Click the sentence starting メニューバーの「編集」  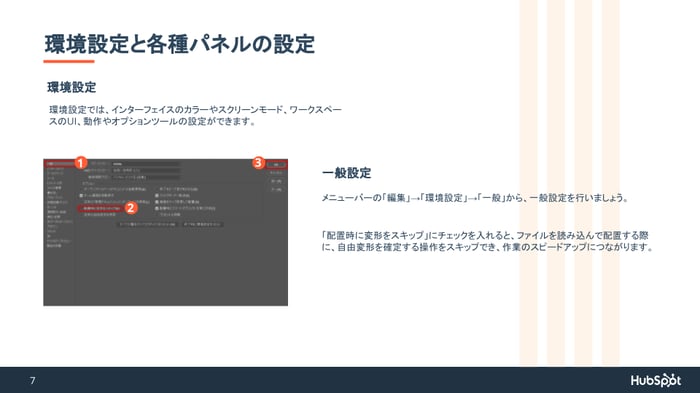[x=475, y=198]
